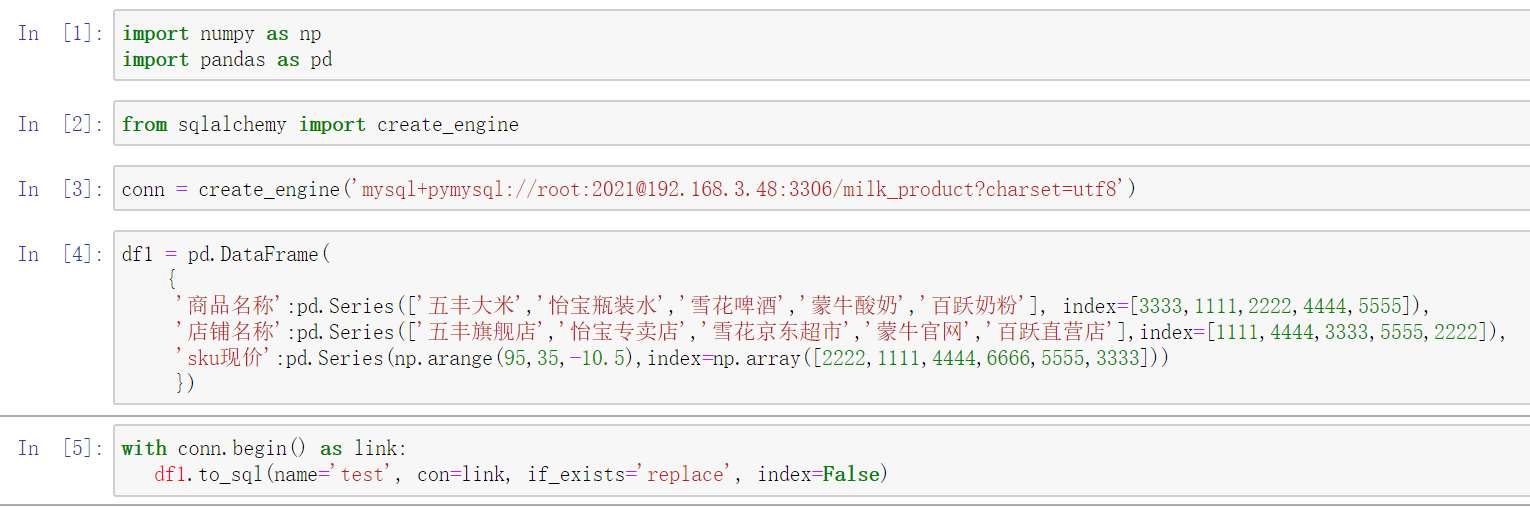Click the 'replace' string in to_sql call
The height and width of the screenshot is (508, 1530).
point(685,474)
